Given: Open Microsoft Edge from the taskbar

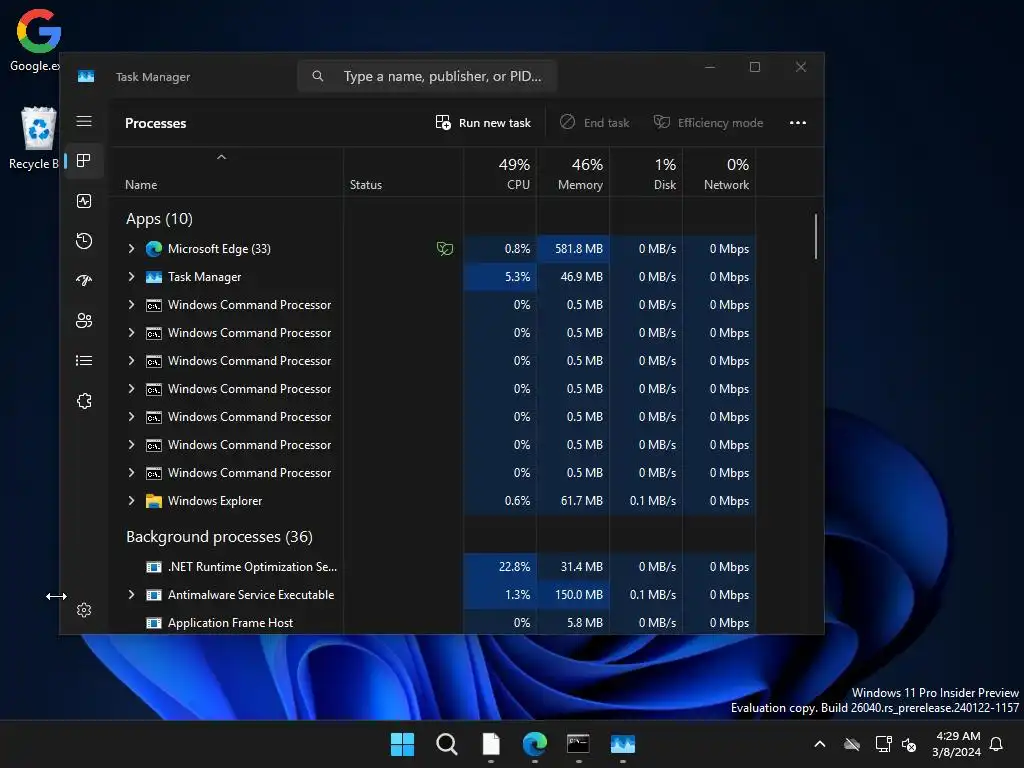Looking at the screenshot, I should 535,744.
